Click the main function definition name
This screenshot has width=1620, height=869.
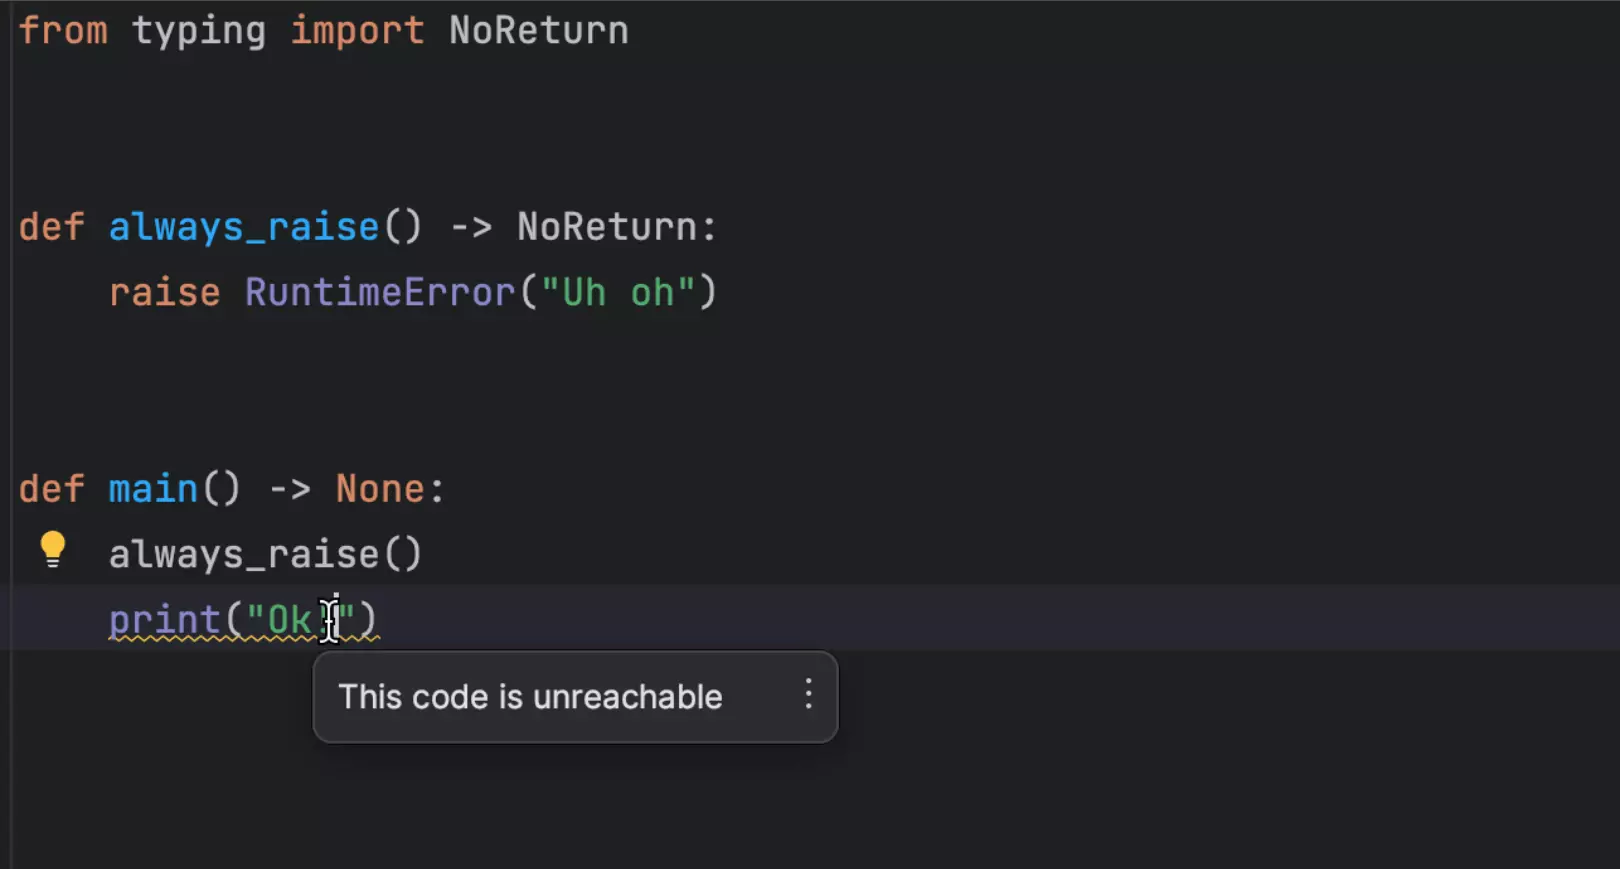pos(153,489)
